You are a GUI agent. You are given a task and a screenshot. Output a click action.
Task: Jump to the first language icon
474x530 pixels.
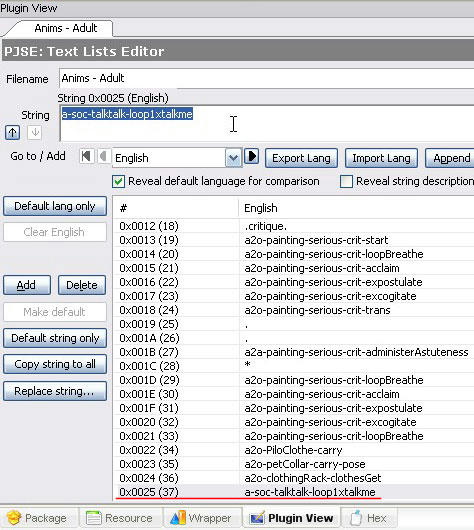coord(87,156)
